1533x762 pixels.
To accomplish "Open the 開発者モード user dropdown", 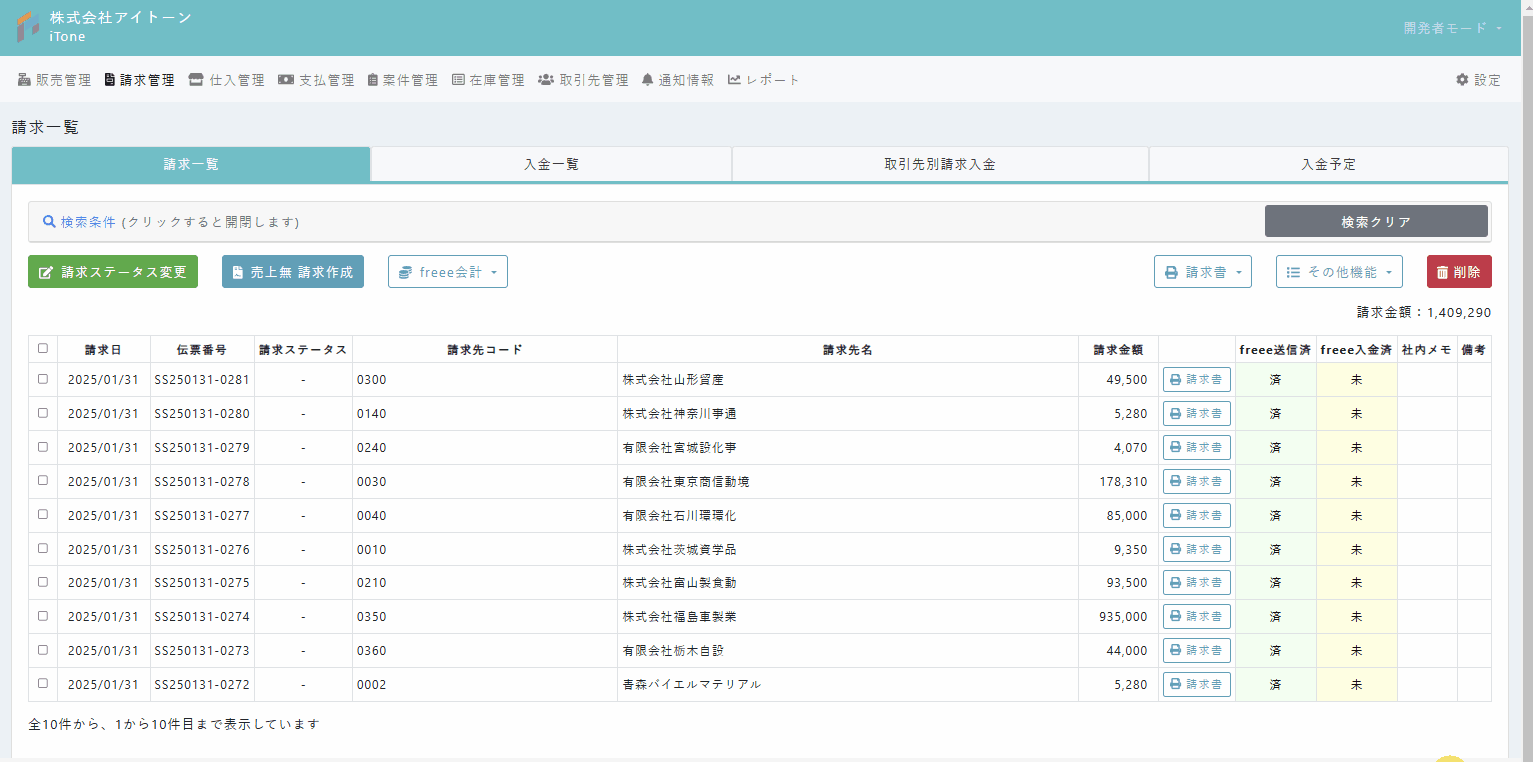I will pyautogui.click(x=1452, y=28).
